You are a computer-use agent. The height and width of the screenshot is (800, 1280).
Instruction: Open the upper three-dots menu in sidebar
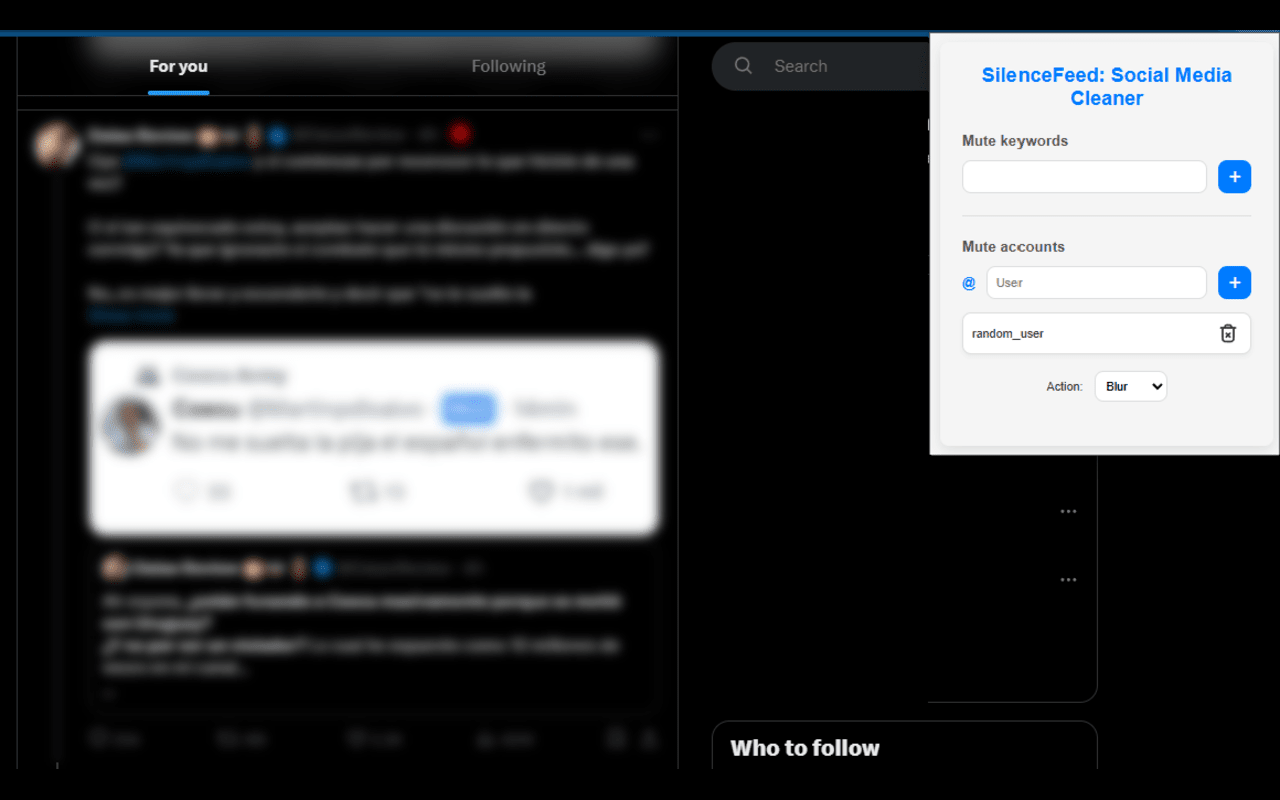[1068, 512]
